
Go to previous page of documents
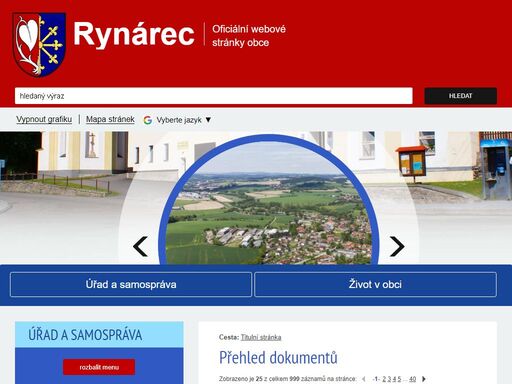(x=364, y=379)
